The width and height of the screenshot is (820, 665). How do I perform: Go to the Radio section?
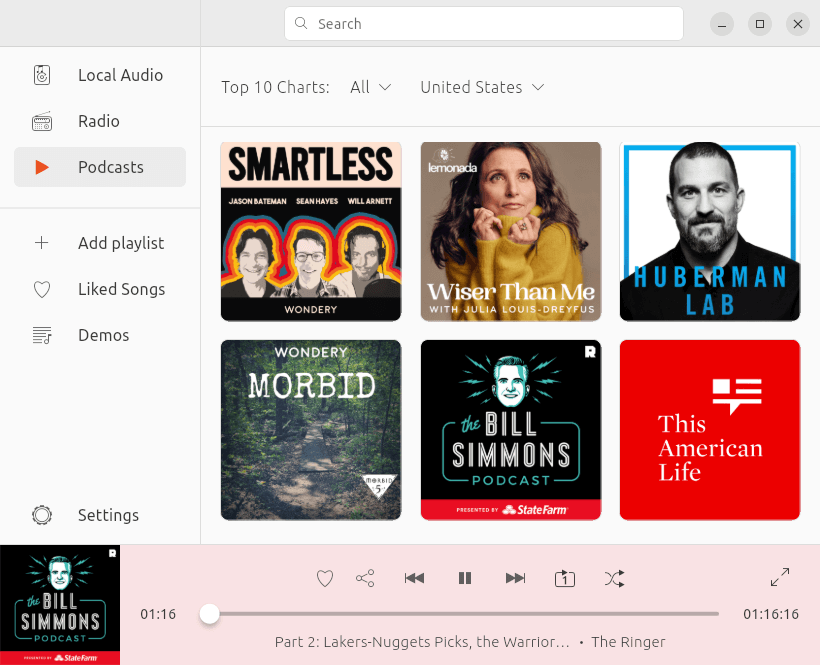[100, 121]
